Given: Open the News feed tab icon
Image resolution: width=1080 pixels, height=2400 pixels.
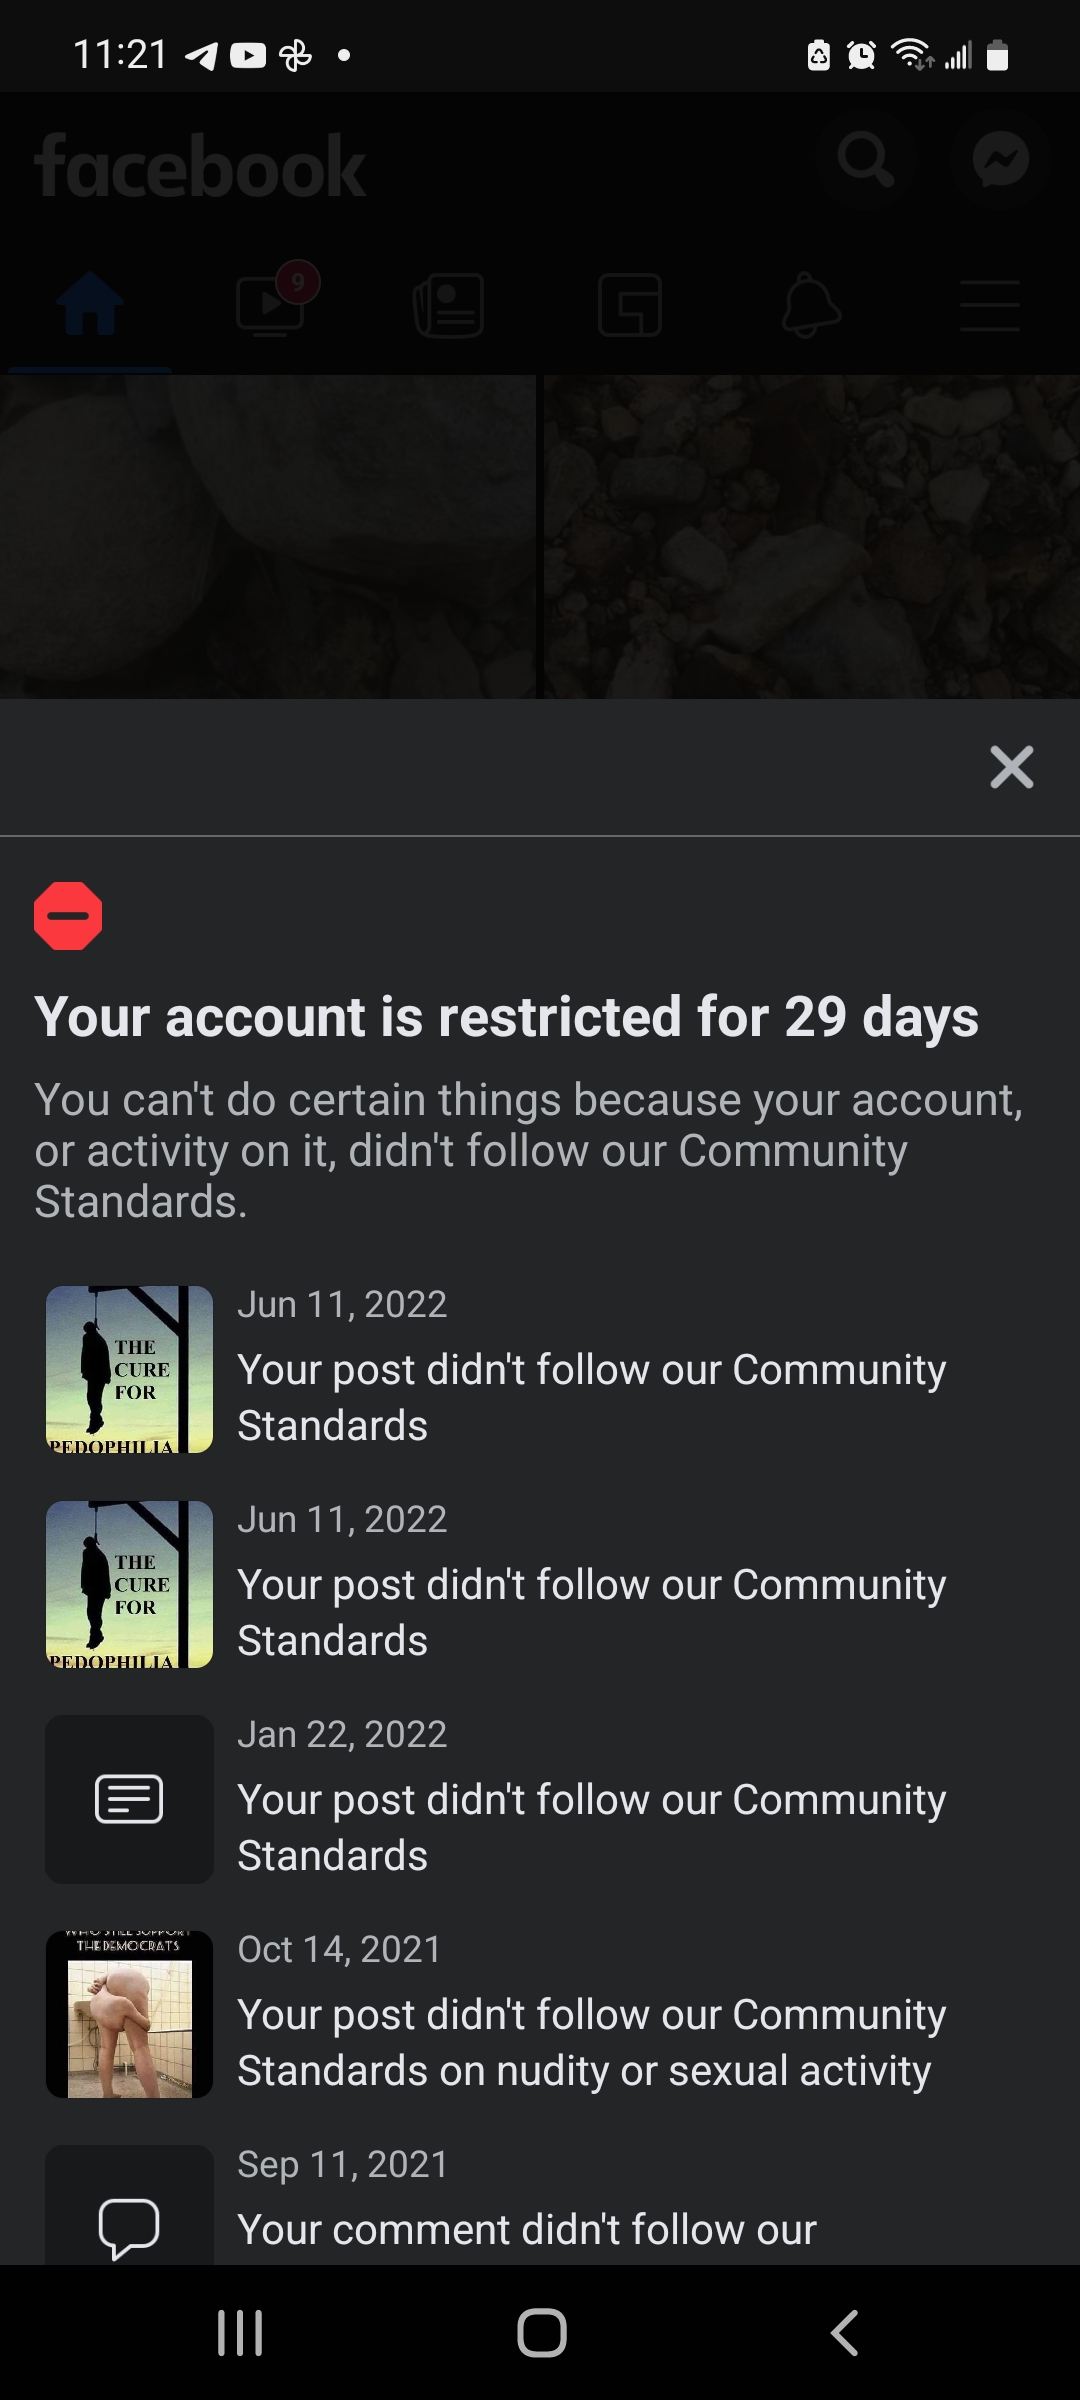Looking at the screenshot, I should pyautogui.click(x=449, y=304).
